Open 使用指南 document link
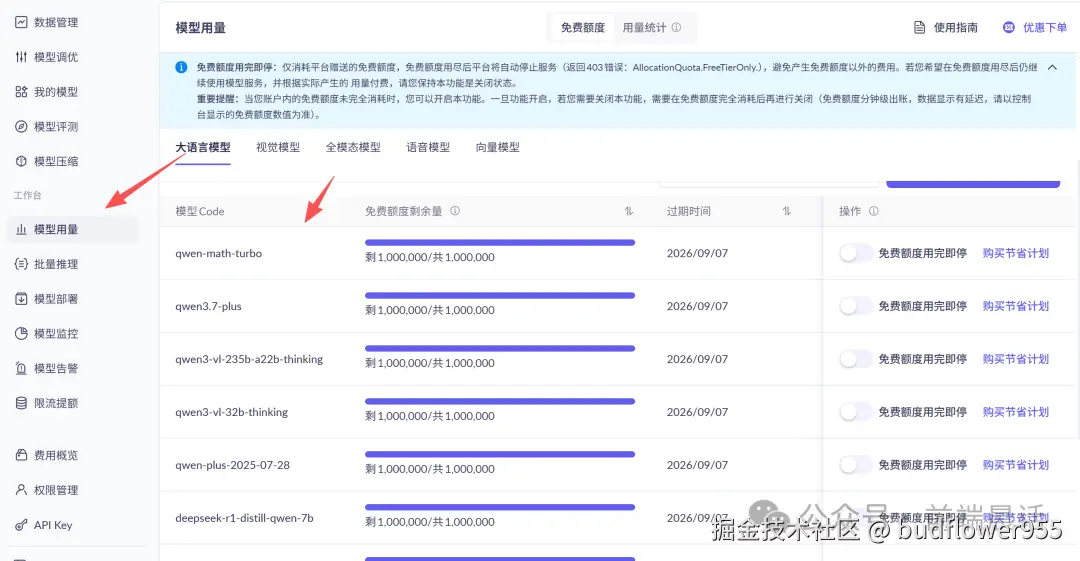Image resolution: width=1080 pixels, height=561 pixels. tap(946, 28)
